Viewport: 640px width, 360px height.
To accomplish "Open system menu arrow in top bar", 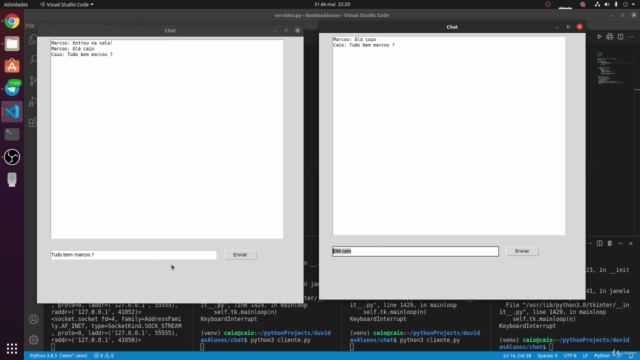I will click(x=633, y=4).
